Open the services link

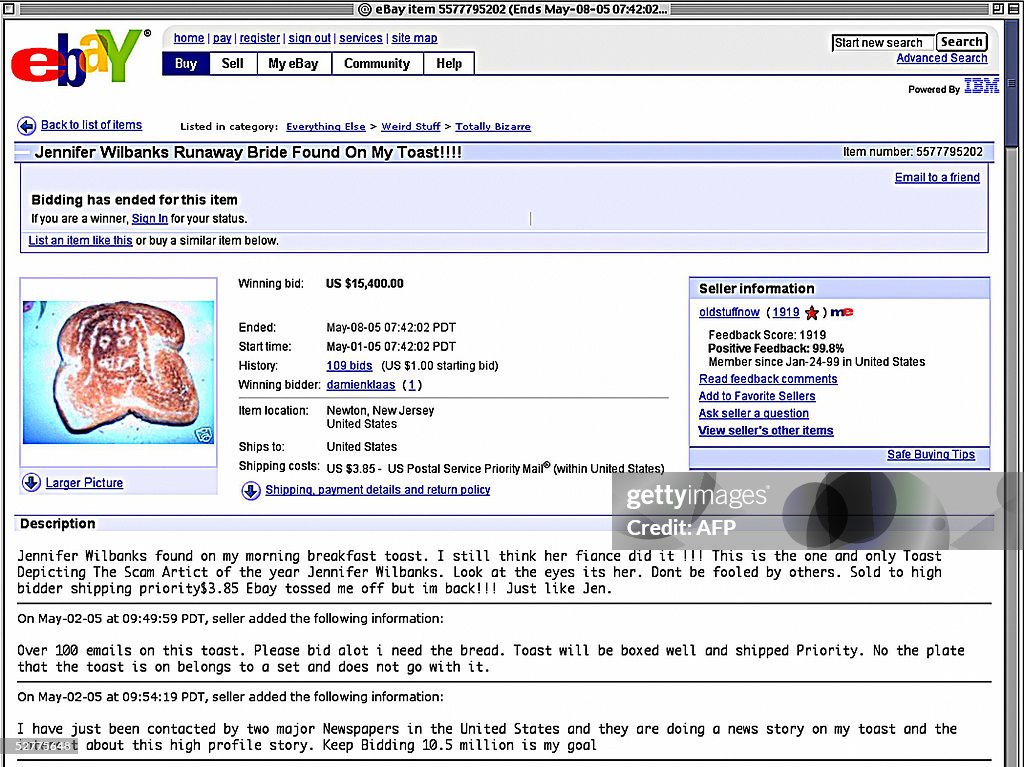point(360,38)
